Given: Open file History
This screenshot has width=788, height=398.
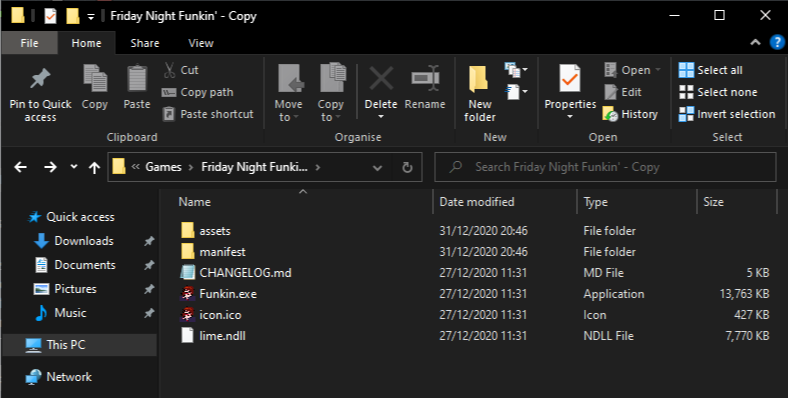Looking at the screenshot, I should [631, 114].
